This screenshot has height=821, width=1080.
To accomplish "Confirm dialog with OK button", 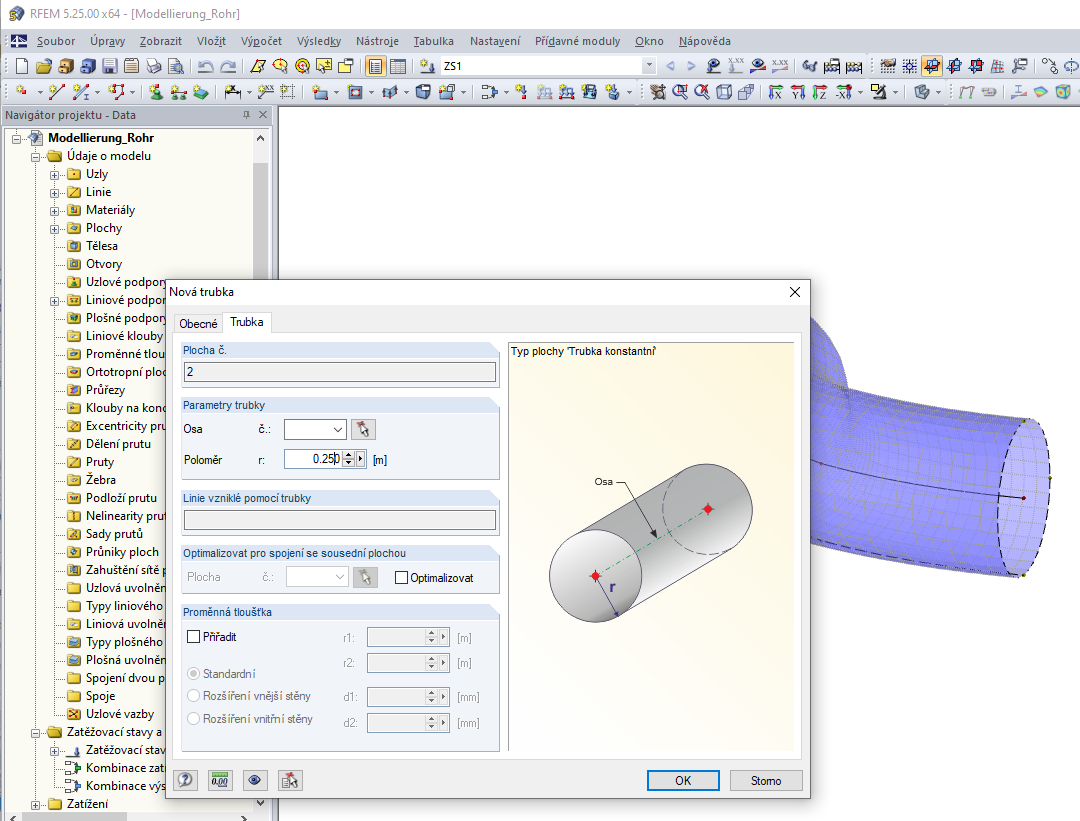I will pyautogui.click(x=683, y=780).
